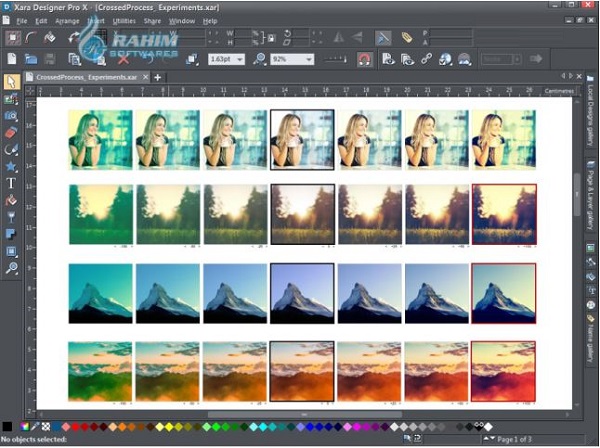Pick the yellow swatch on color line
This screenshot has height=448, width=600.
[169, 427]
